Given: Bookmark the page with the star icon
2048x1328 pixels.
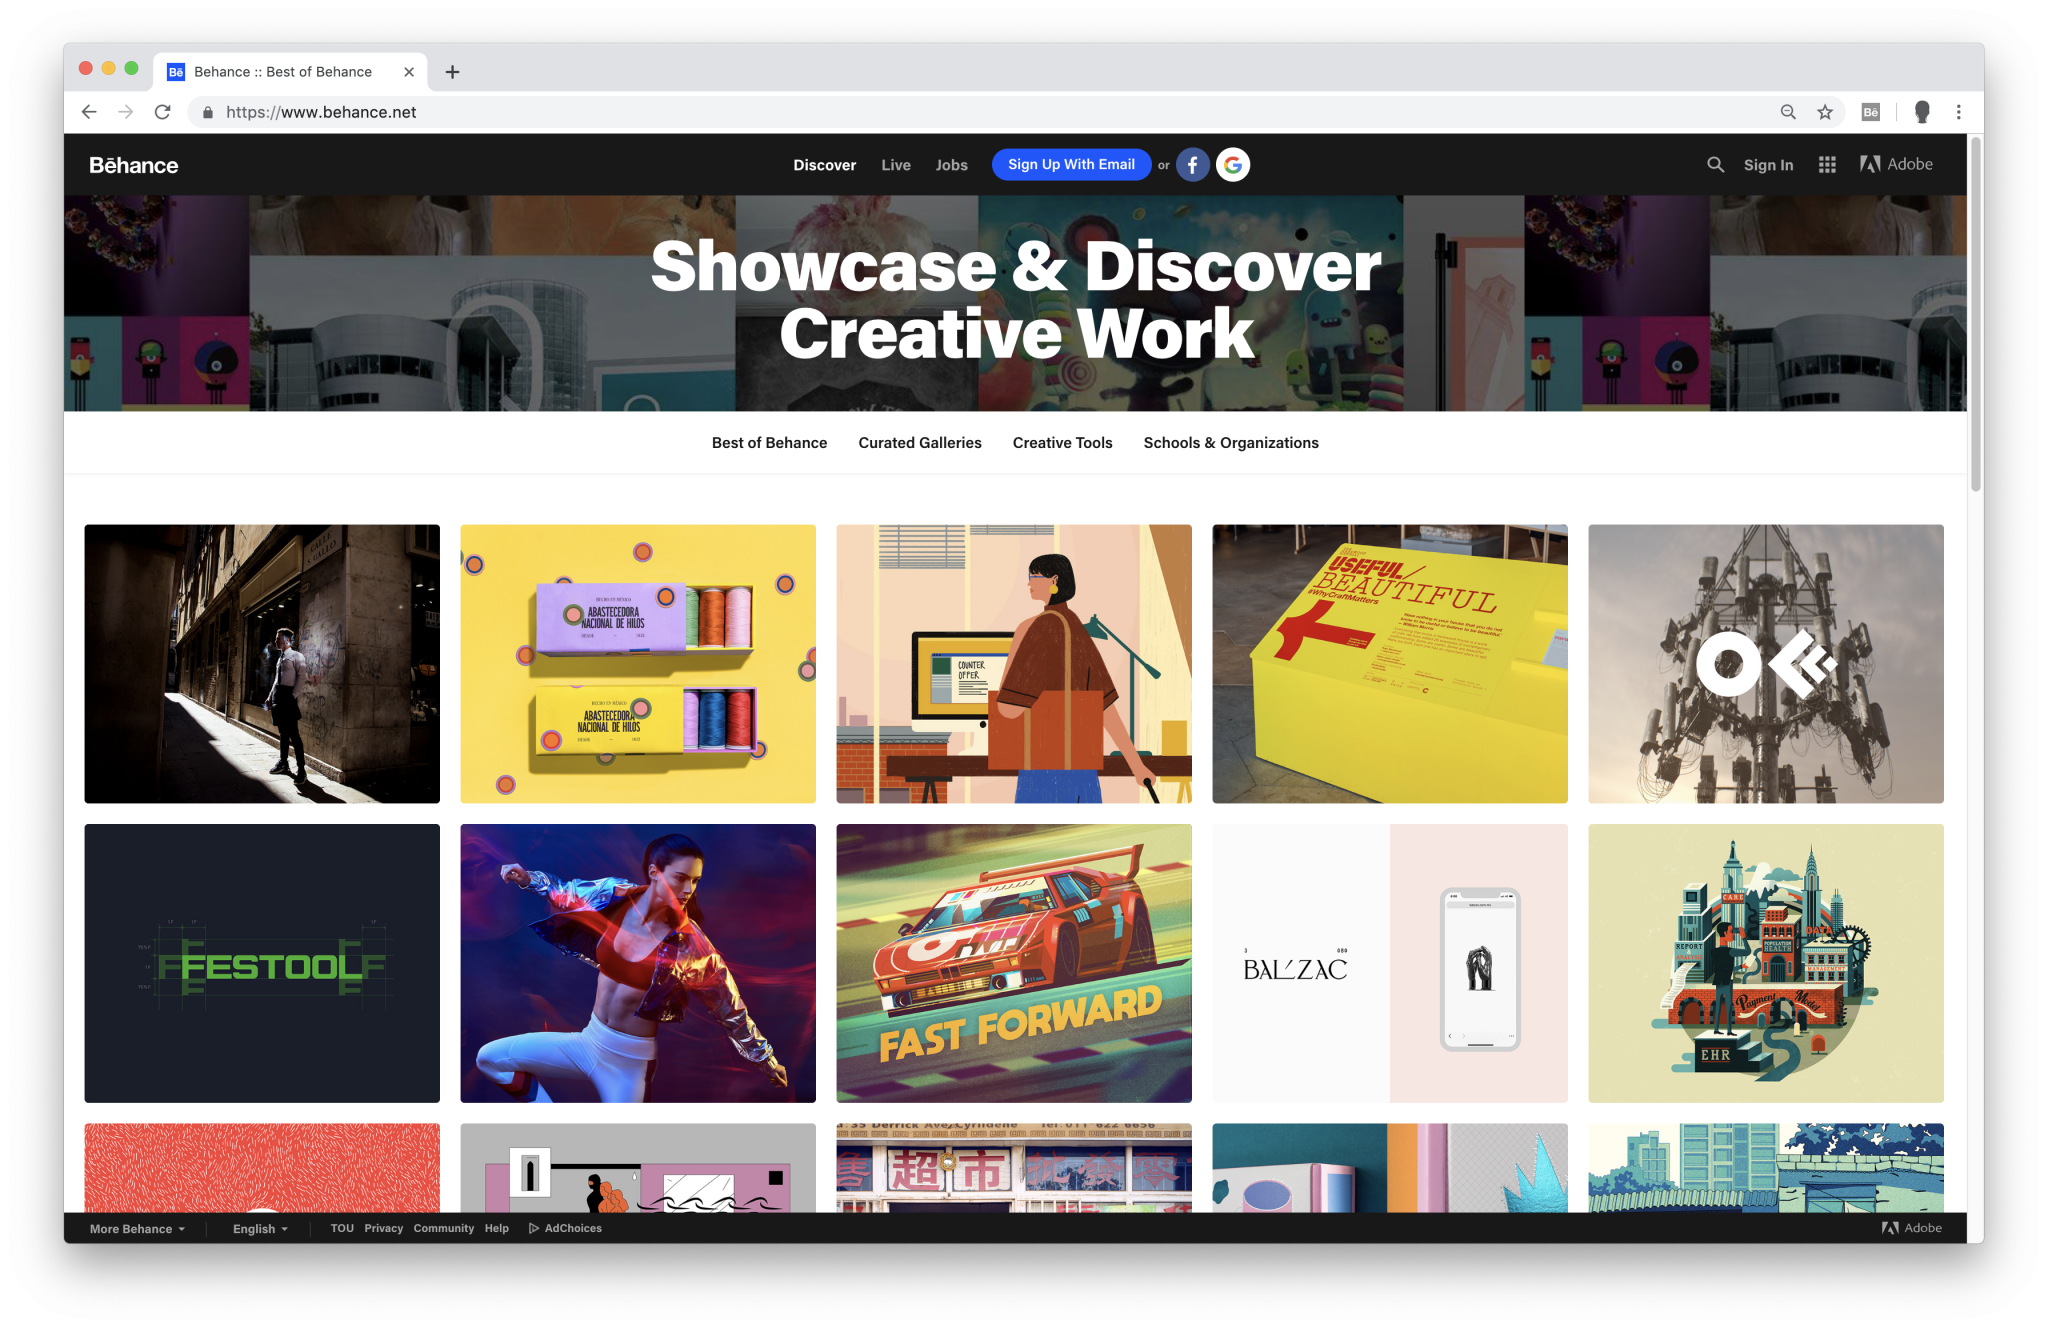Looking at the screenshot, I should 1825,112.
